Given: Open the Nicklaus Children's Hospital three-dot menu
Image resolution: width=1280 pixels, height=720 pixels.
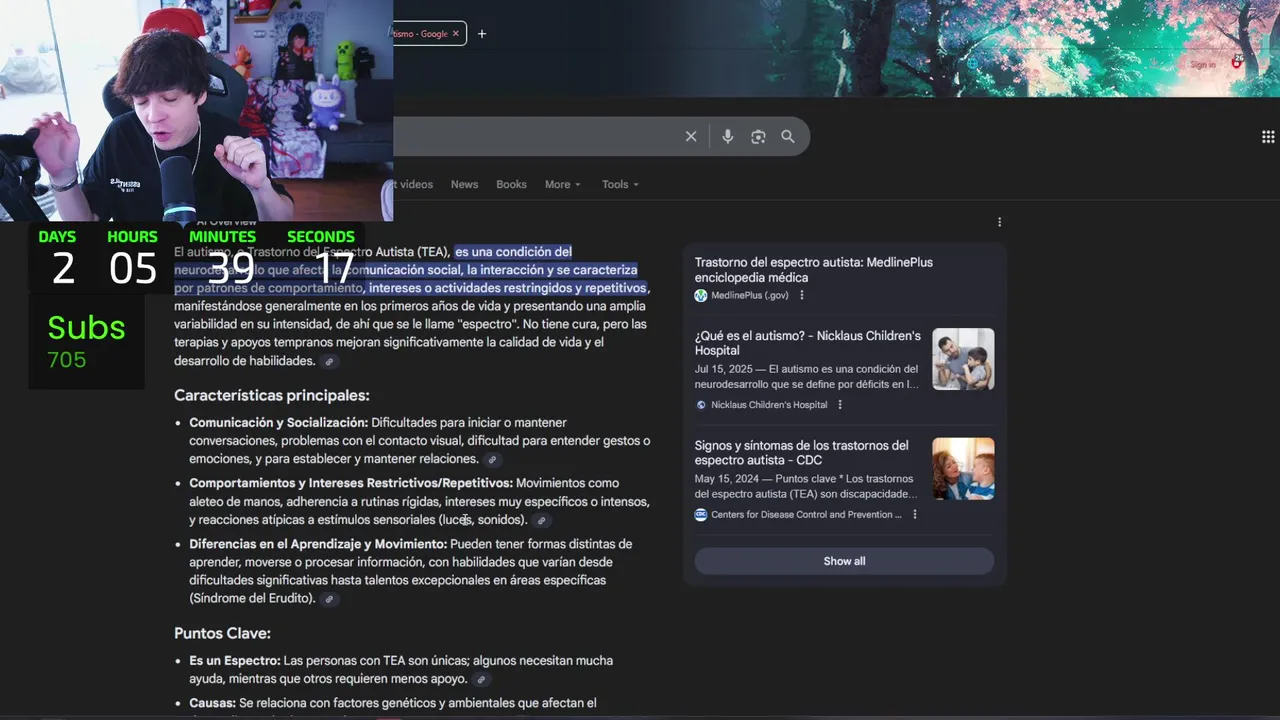Looking at the screenshot, I should coord(840,405).
